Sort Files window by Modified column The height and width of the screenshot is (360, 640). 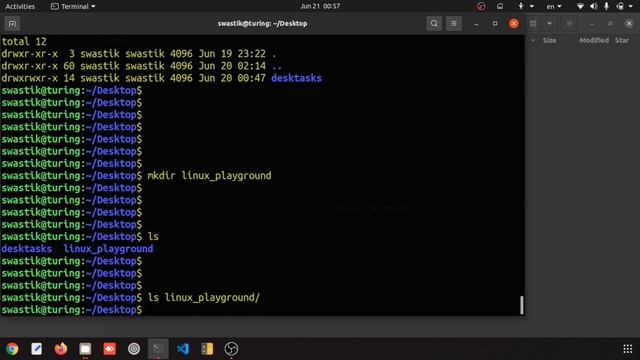tap(594, 40)
